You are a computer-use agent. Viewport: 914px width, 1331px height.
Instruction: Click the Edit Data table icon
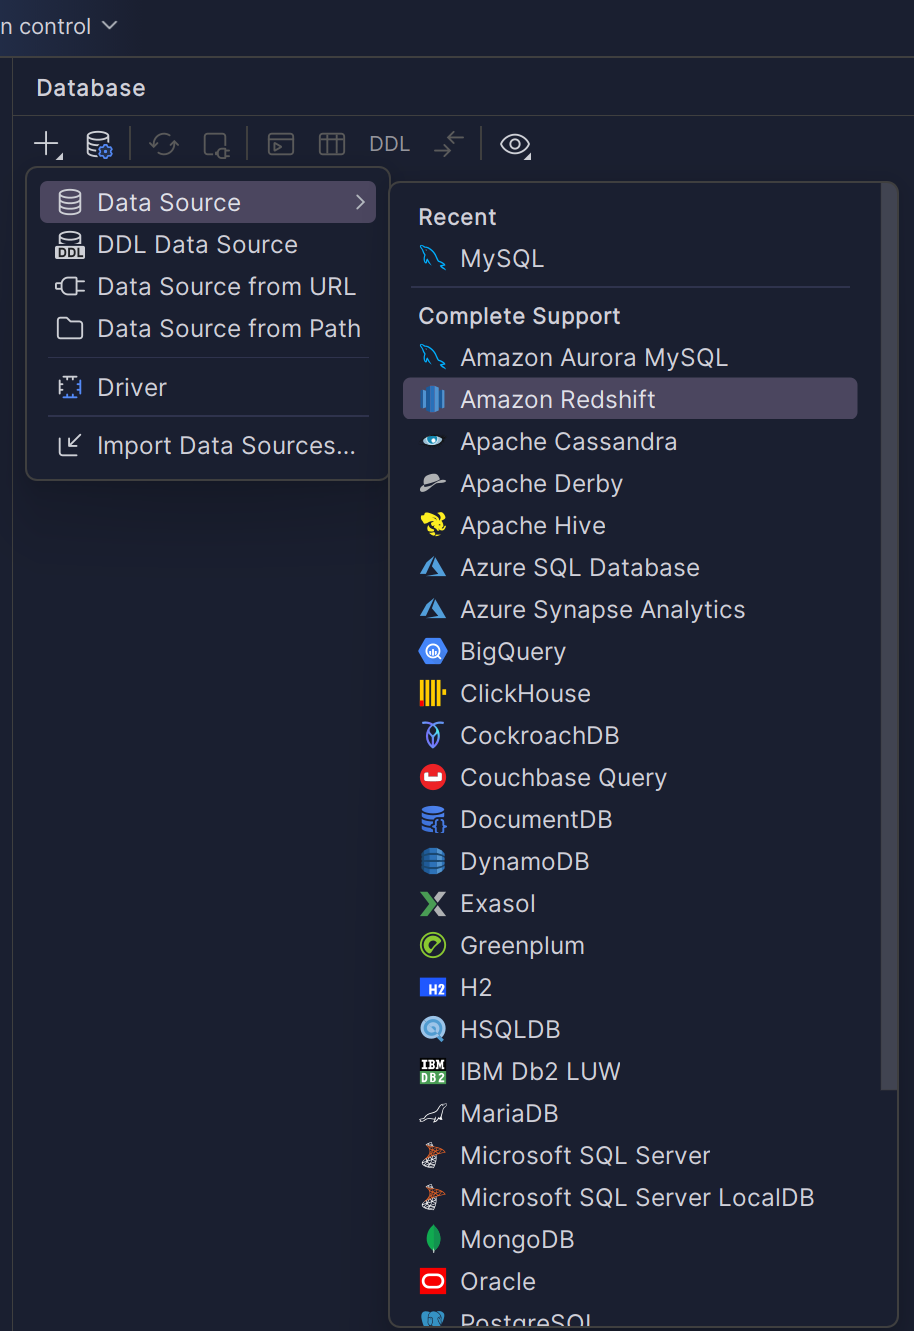[332, 144]
